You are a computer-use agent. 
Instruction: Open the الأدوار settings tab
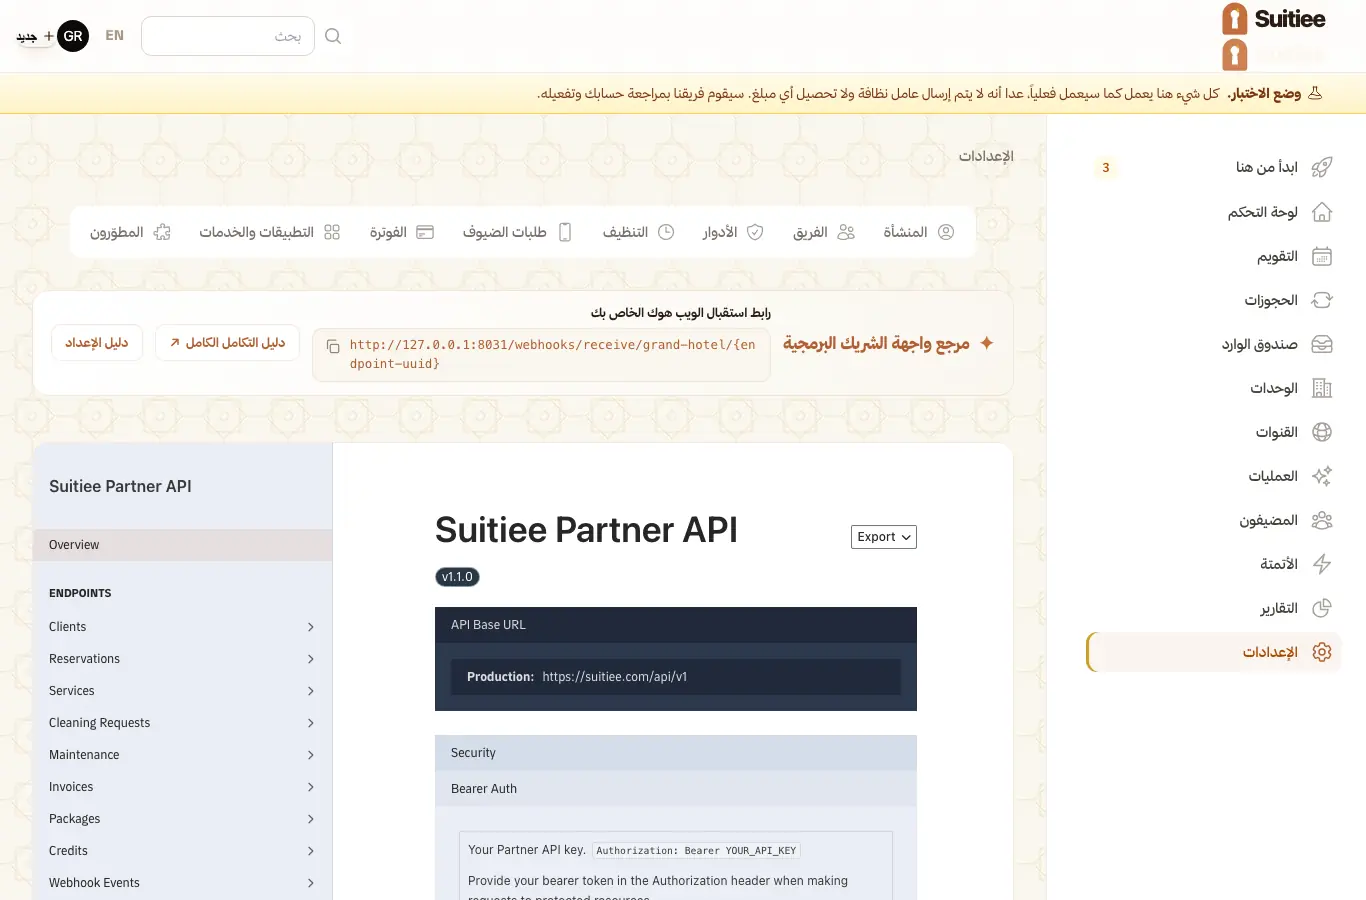point(733,232)
